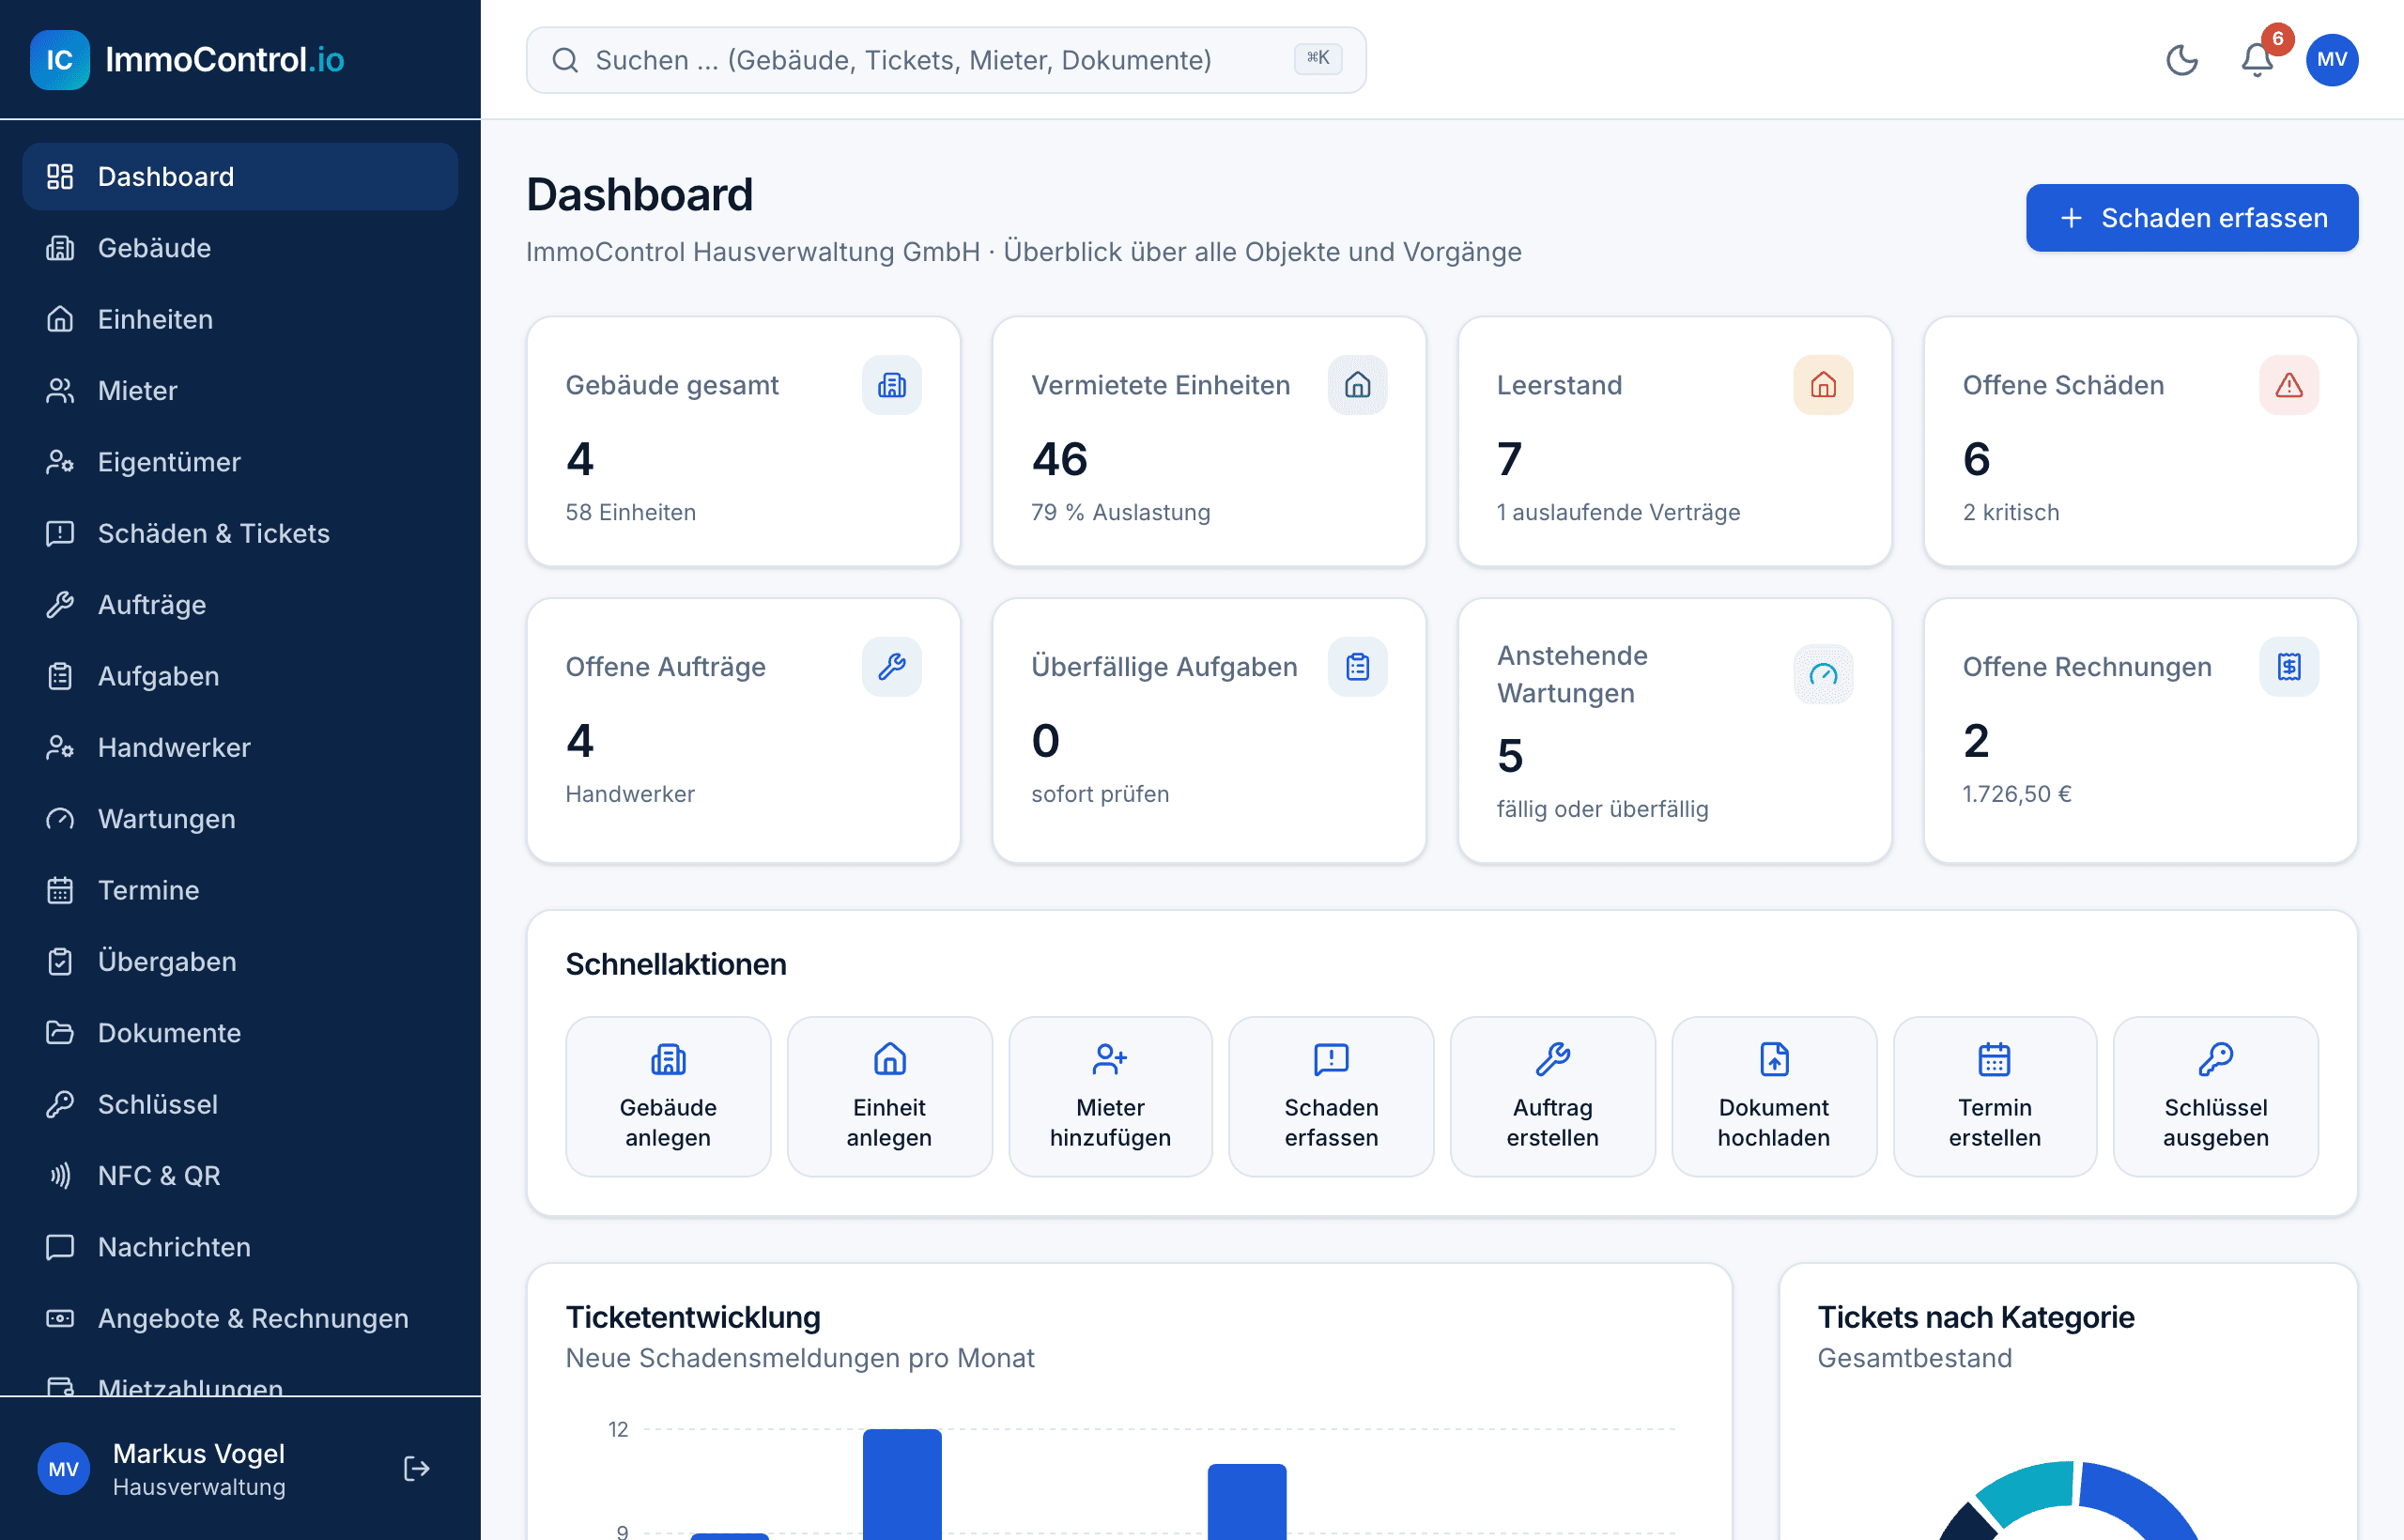This screenshot has height=1540, width=2404.
Task: Click the 1 auslaufende Verträge text
Action: click(x=1618, y=512)
